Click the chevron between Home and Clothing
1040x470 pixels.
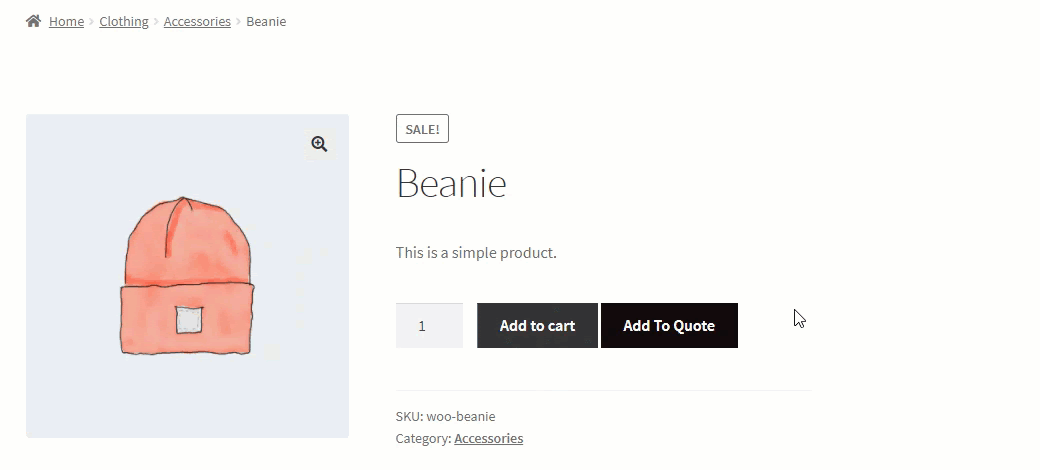coord(92,21)
